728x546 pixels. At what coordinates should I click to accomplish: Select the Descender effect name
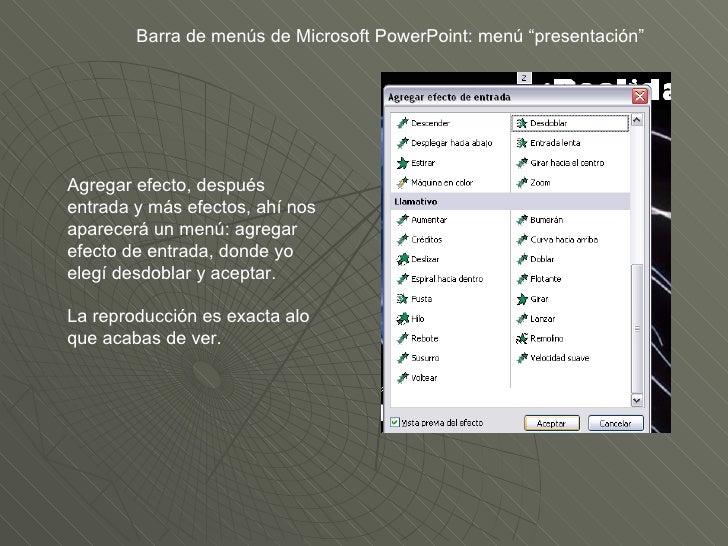pos(430,123)
